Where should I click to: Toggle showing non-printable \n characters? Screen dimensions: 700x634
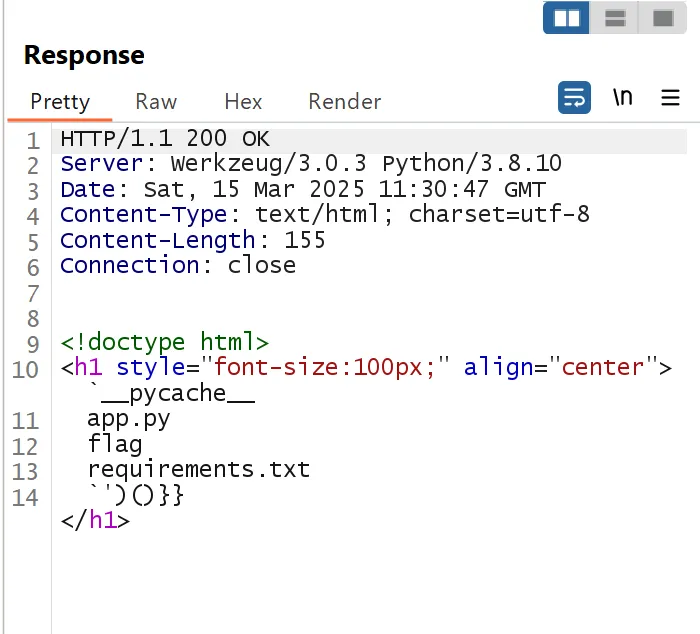[622, 98]
